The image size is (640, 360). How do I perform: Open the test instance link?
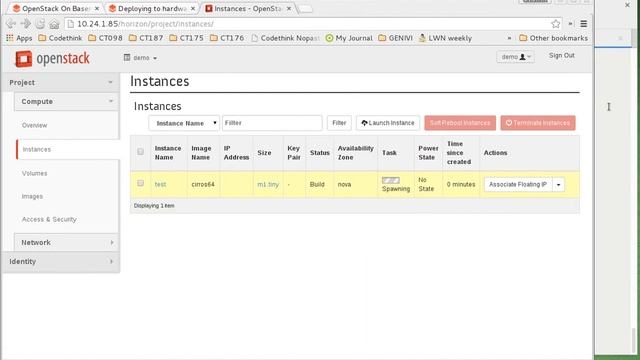160,184
